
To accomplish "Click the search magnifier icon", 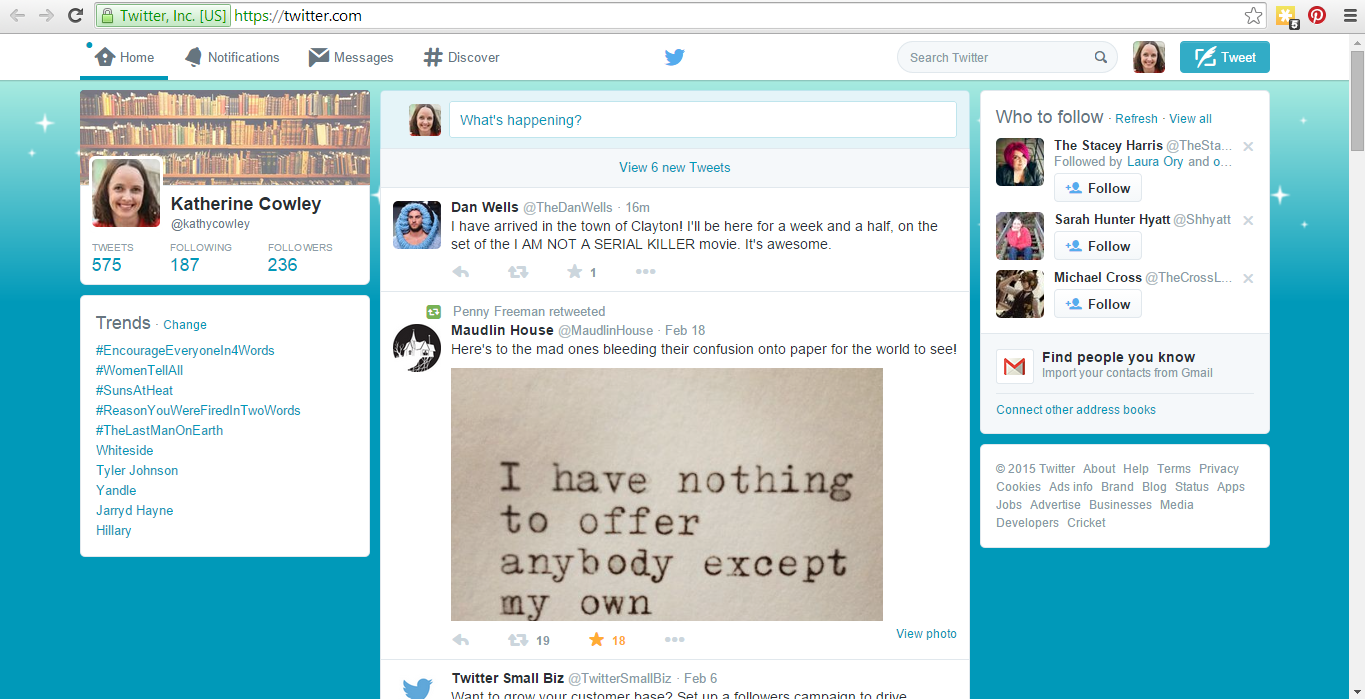I will [1101, 57].
